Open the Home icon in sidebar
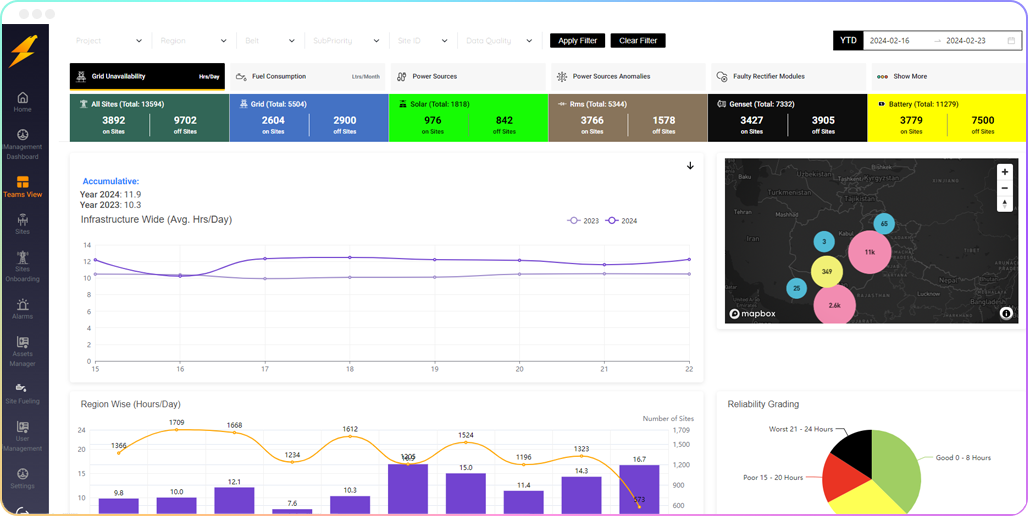 (22, 100)
